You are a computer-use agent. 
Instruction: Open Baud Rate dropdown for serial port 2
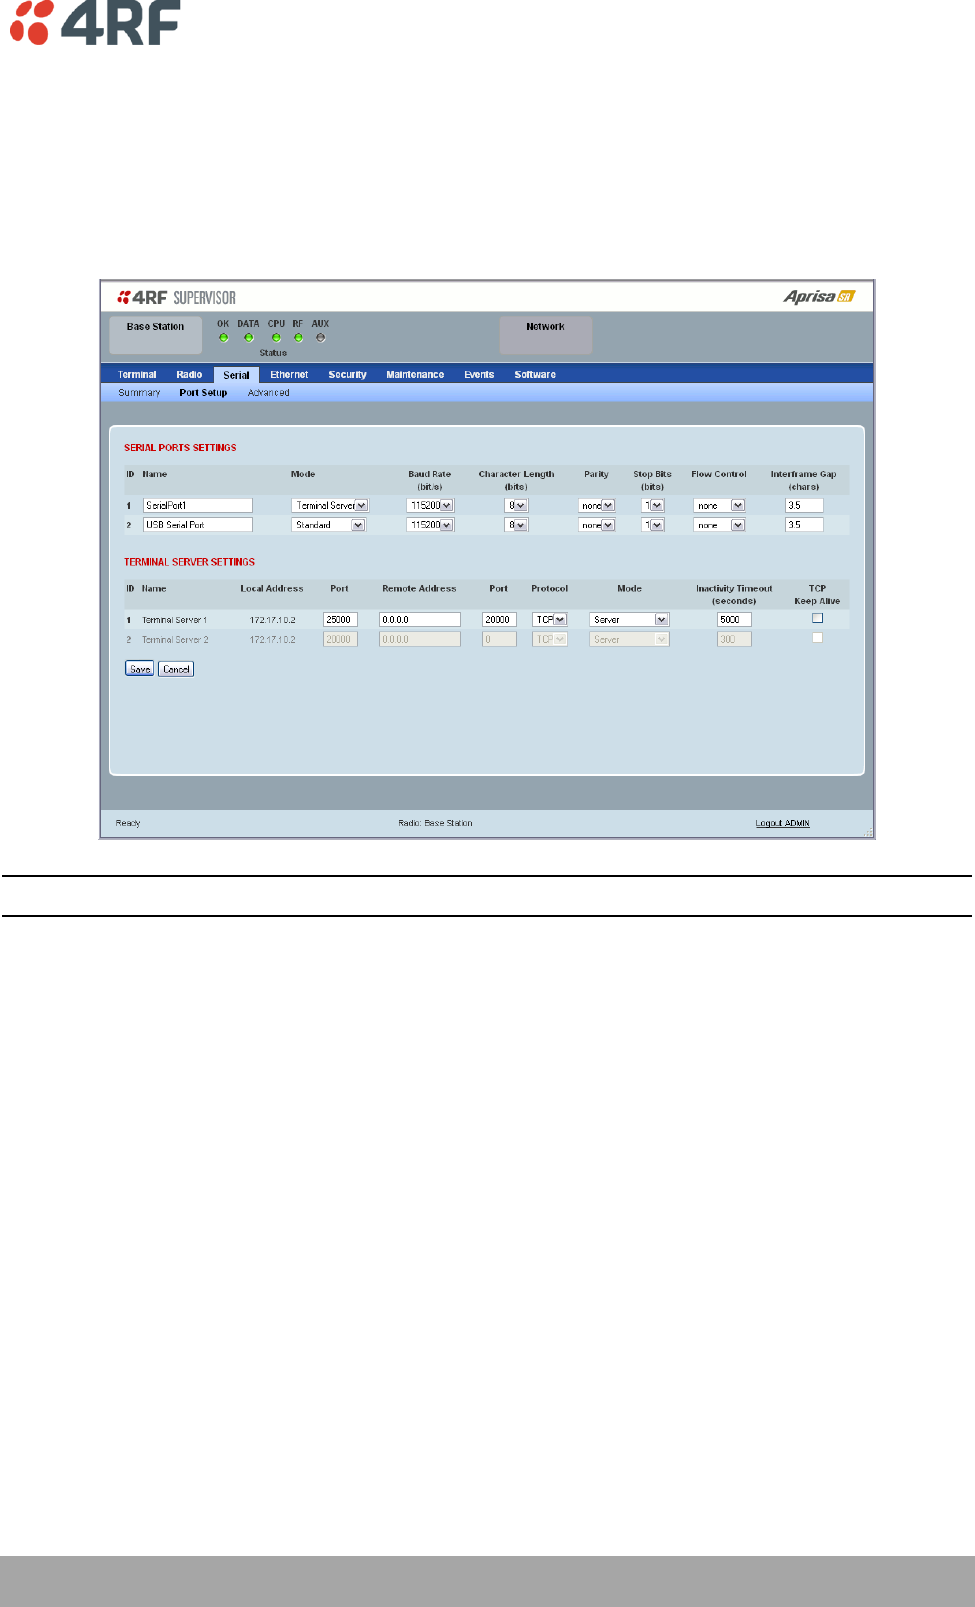[430, 525]
